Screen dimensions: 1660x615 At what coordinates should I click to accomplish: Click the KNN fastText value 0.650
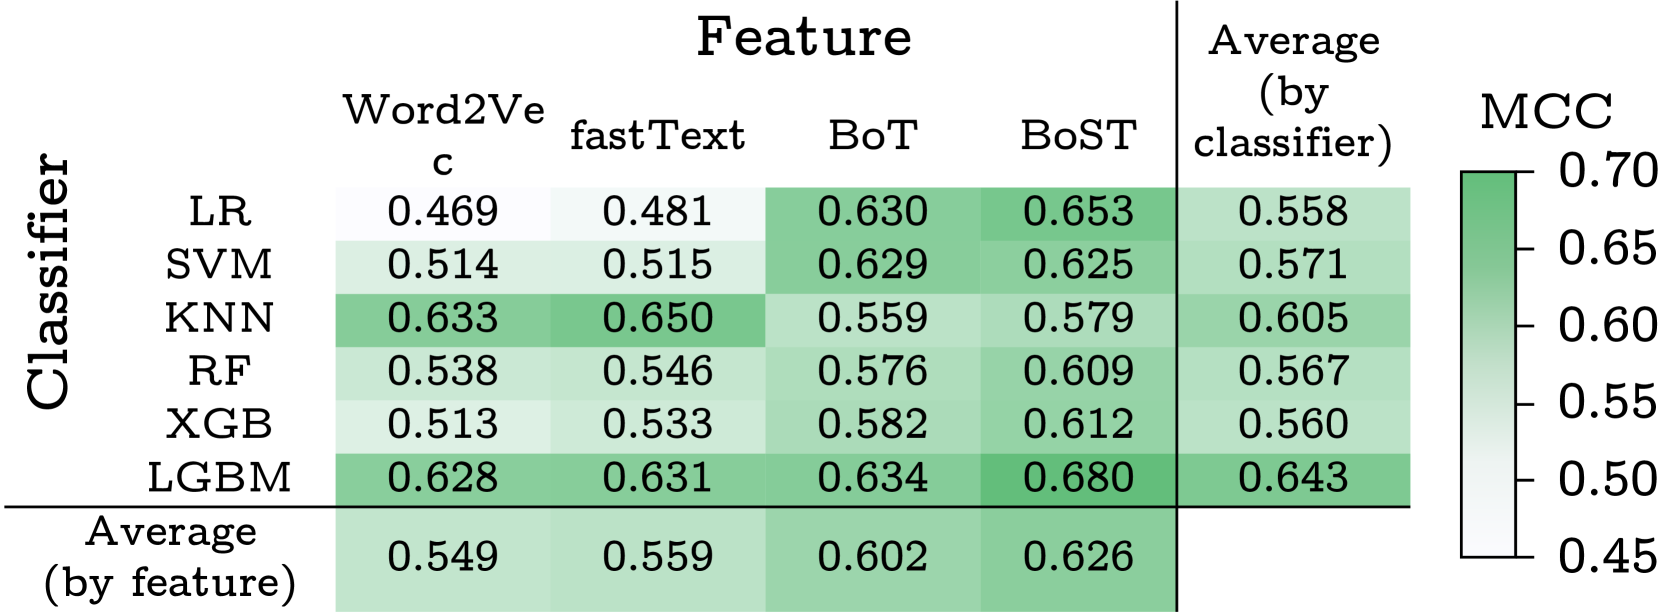click(x=657, y=319)
